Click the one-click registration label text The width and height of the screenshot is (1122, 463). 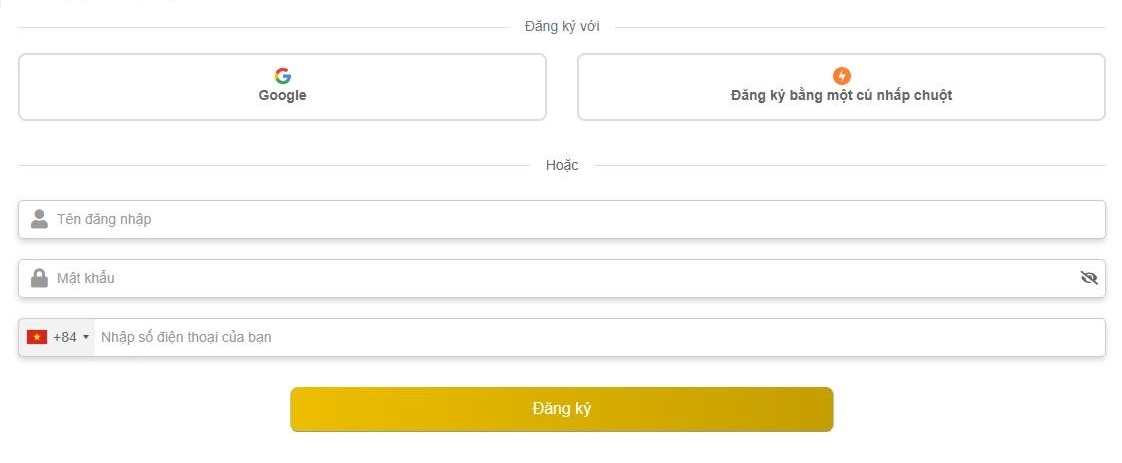pos(841,96)
